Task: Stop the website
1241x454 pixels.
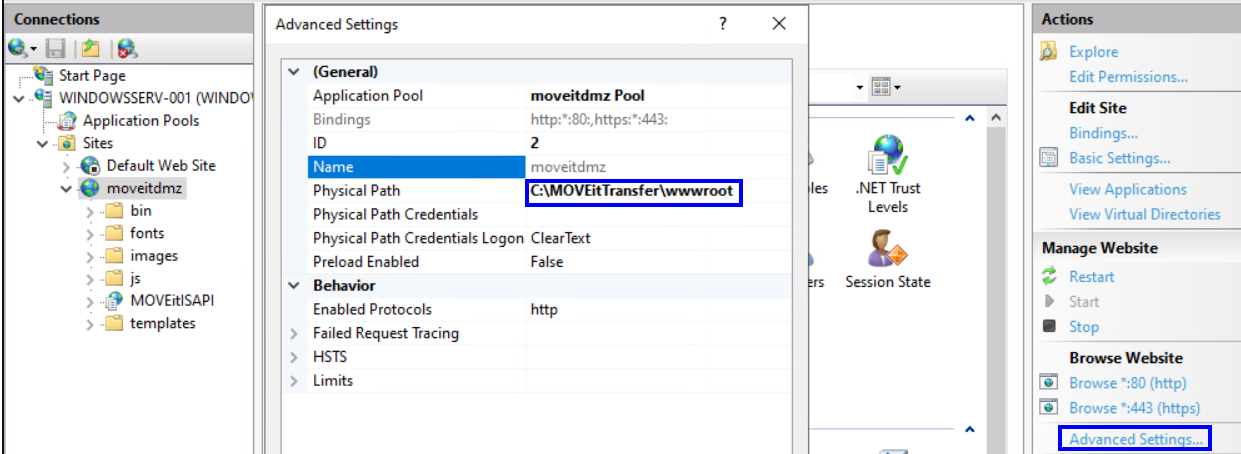Action: [x=1084, y=327]
